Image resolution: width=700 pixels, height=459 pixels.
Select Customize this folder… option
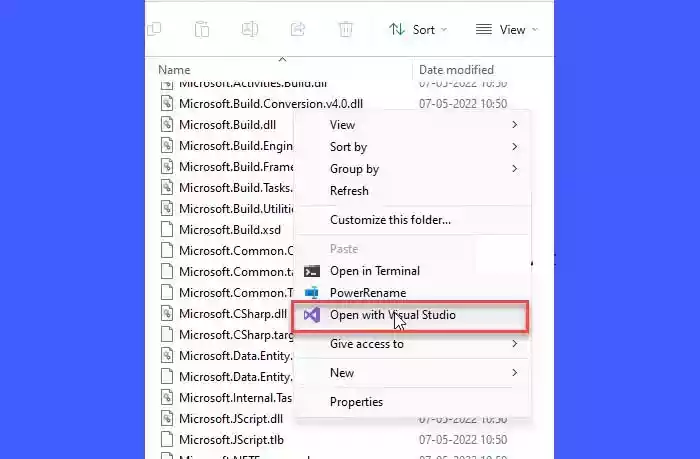[390, 220]
